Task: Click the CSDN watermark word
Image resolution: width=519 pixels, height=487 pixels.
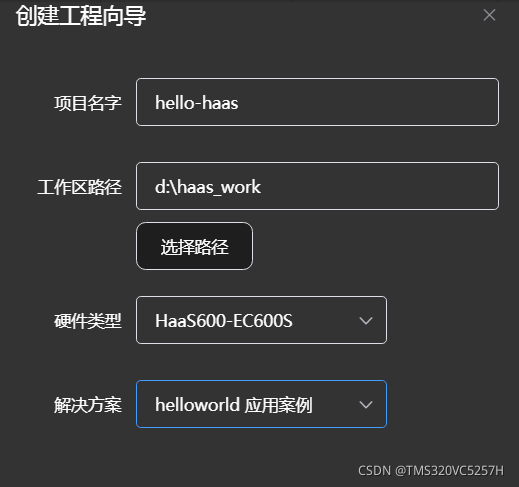Action: [374, 471]
